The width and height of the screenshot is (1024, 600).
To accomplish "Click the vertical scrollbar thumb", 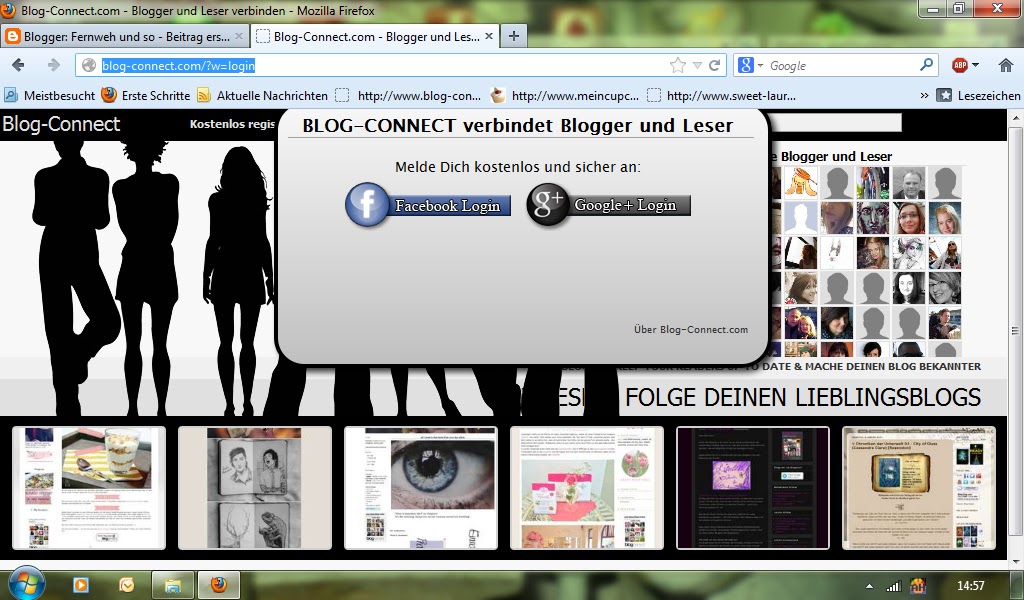I will tap(1016, 331).
